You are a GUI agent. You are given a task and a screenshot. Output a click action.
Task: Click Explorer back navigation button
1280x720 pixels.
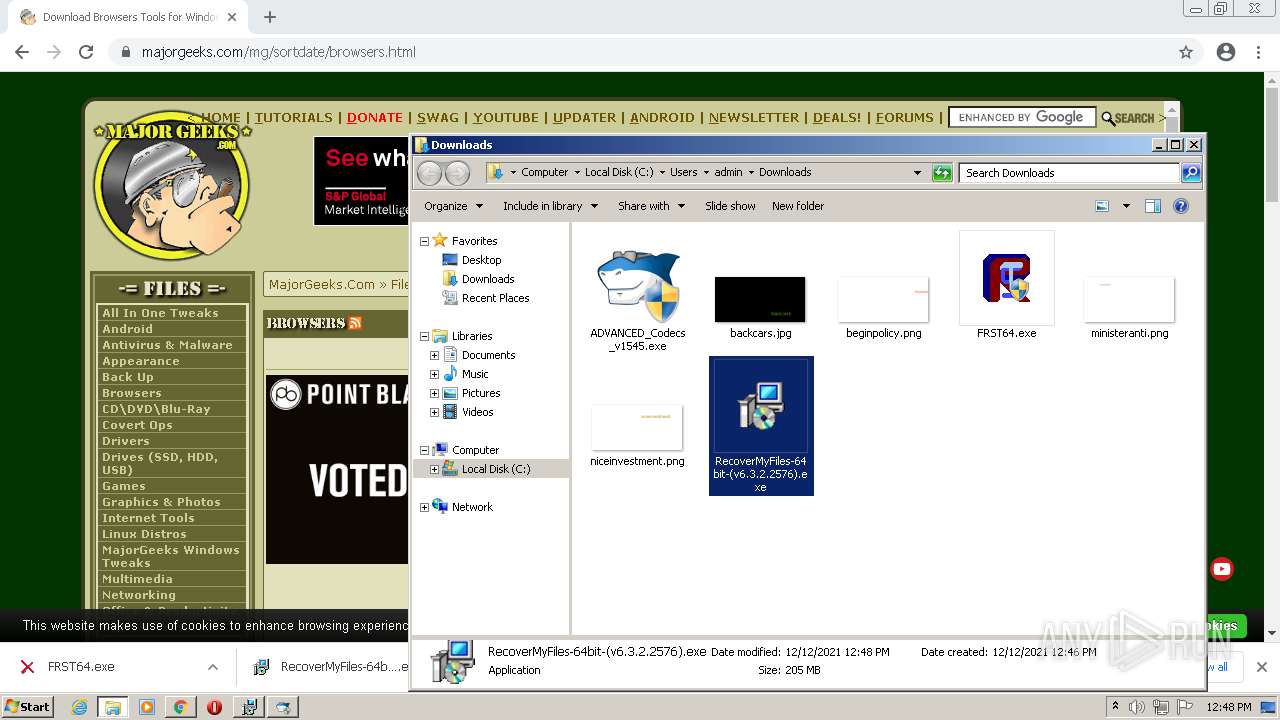click(430, 173)
